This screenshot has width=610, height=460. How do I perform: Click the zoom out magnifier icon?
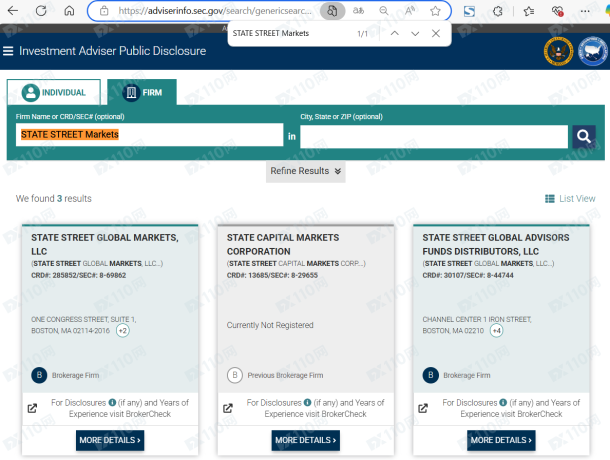click(384, 11)
